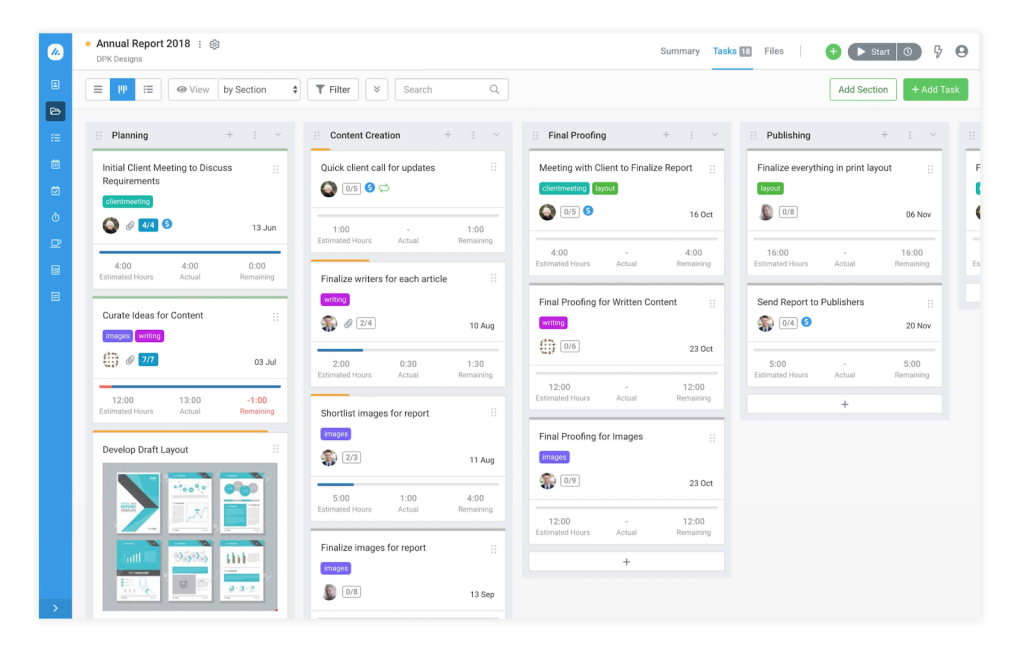Click the plus icon in Planning section header

[x=229, y=135]
